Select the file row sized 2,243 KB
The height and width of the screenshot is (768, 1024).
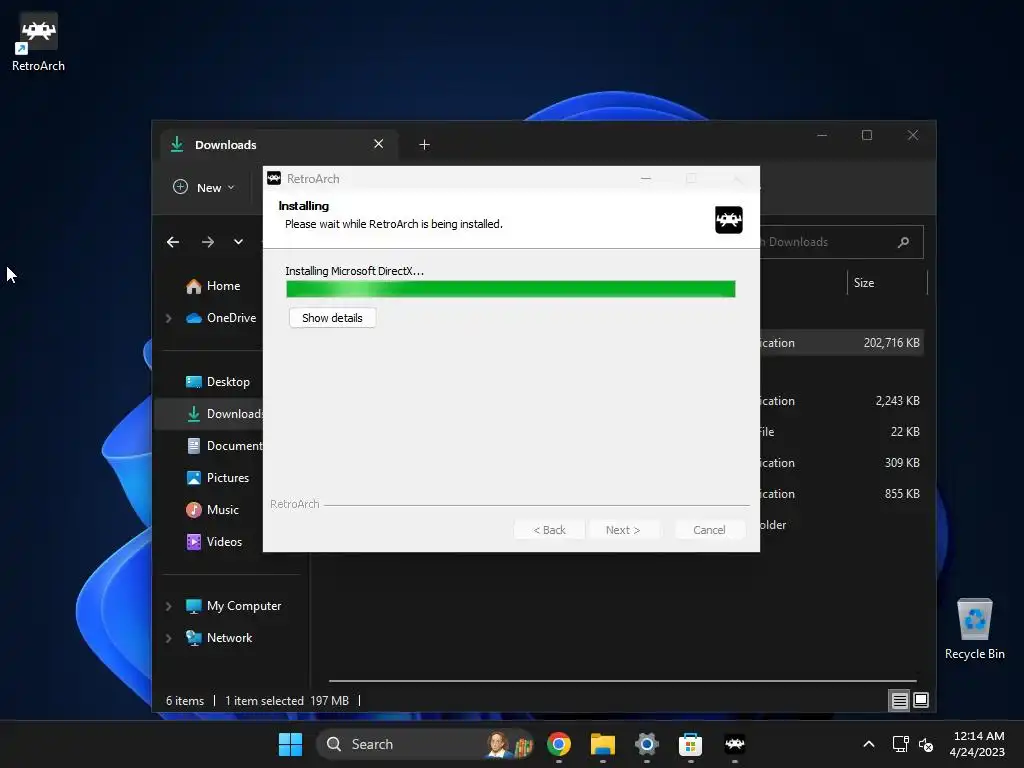(841, 401)
